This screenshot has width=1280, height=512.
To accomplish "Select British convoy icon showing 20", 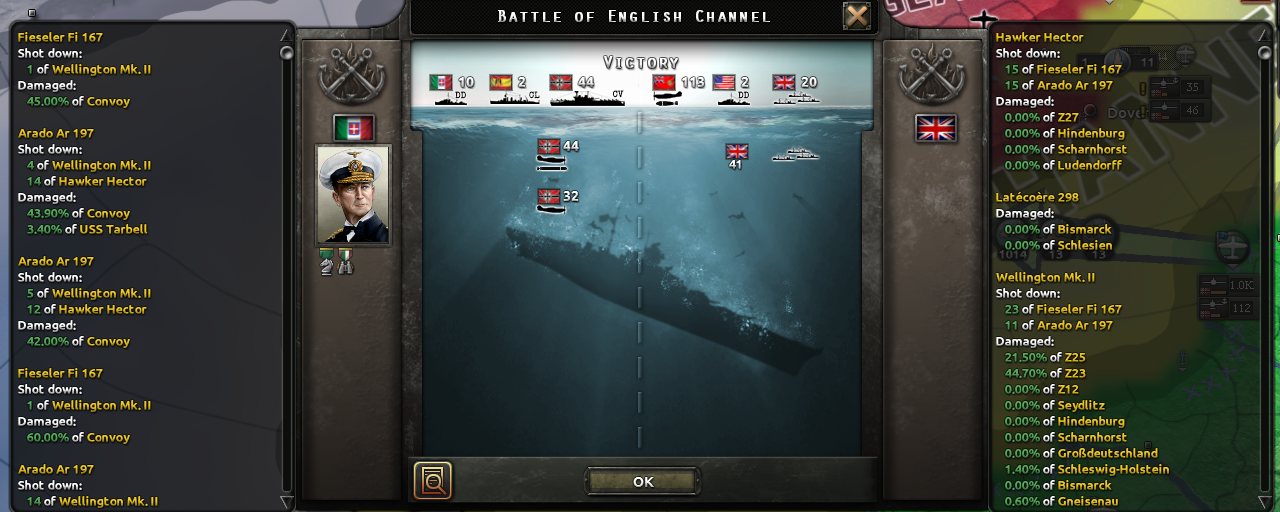I will (x=795, y=89).
